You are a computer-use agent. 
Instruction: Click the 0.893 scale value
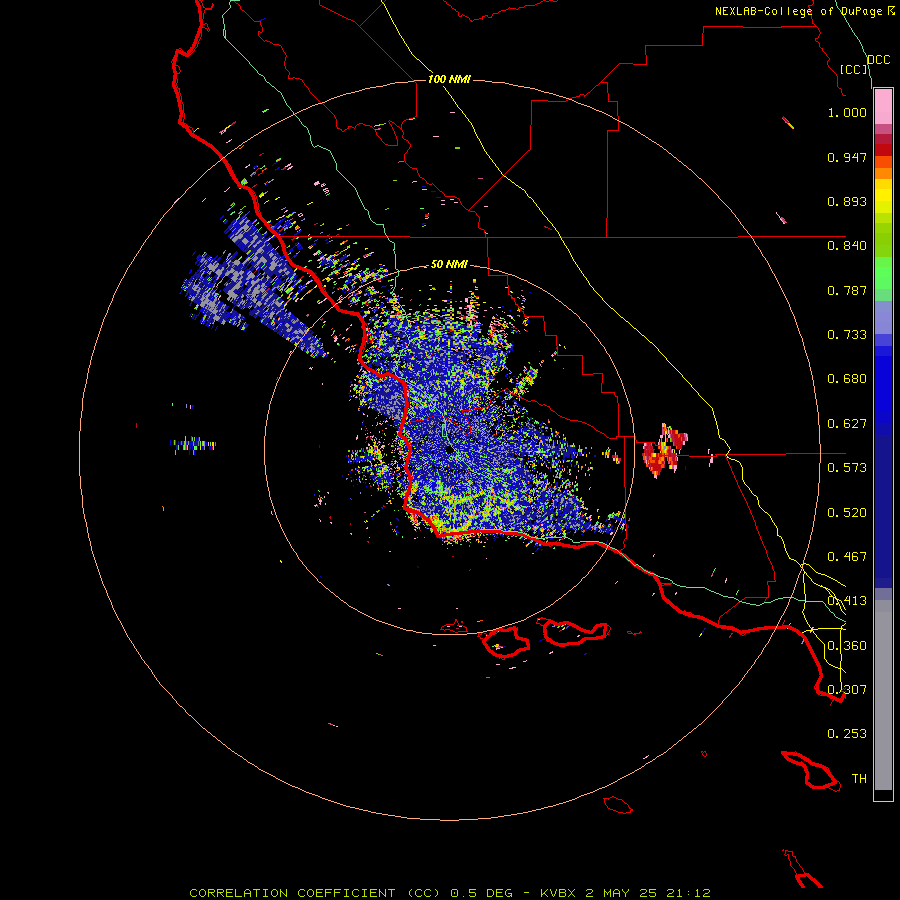pos(847,201)
